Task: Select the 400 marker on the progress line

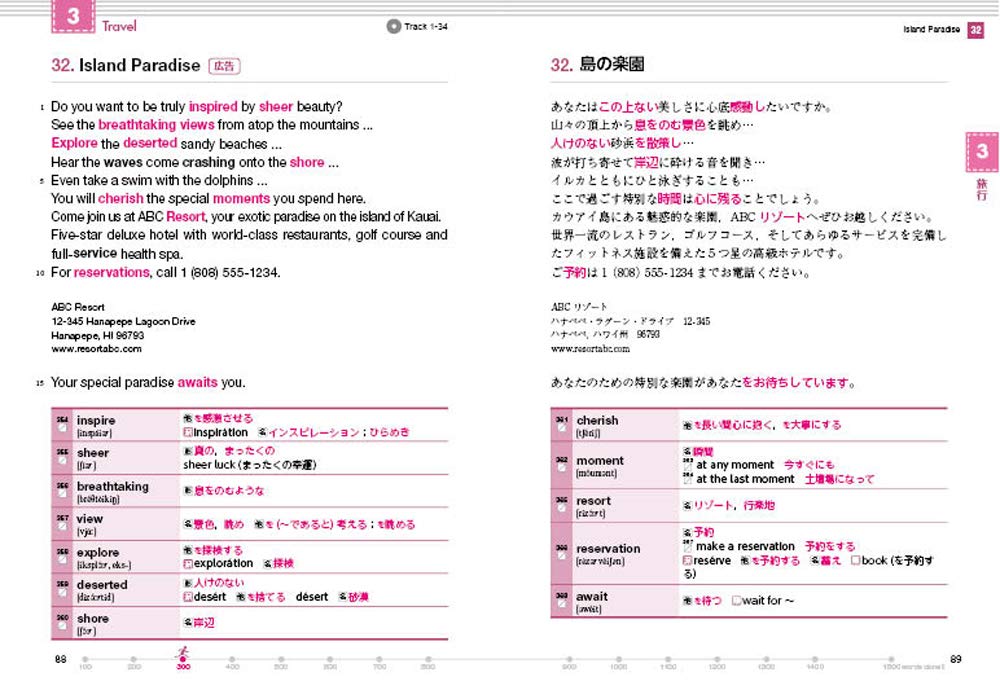Action: click(x=232, y=659)
